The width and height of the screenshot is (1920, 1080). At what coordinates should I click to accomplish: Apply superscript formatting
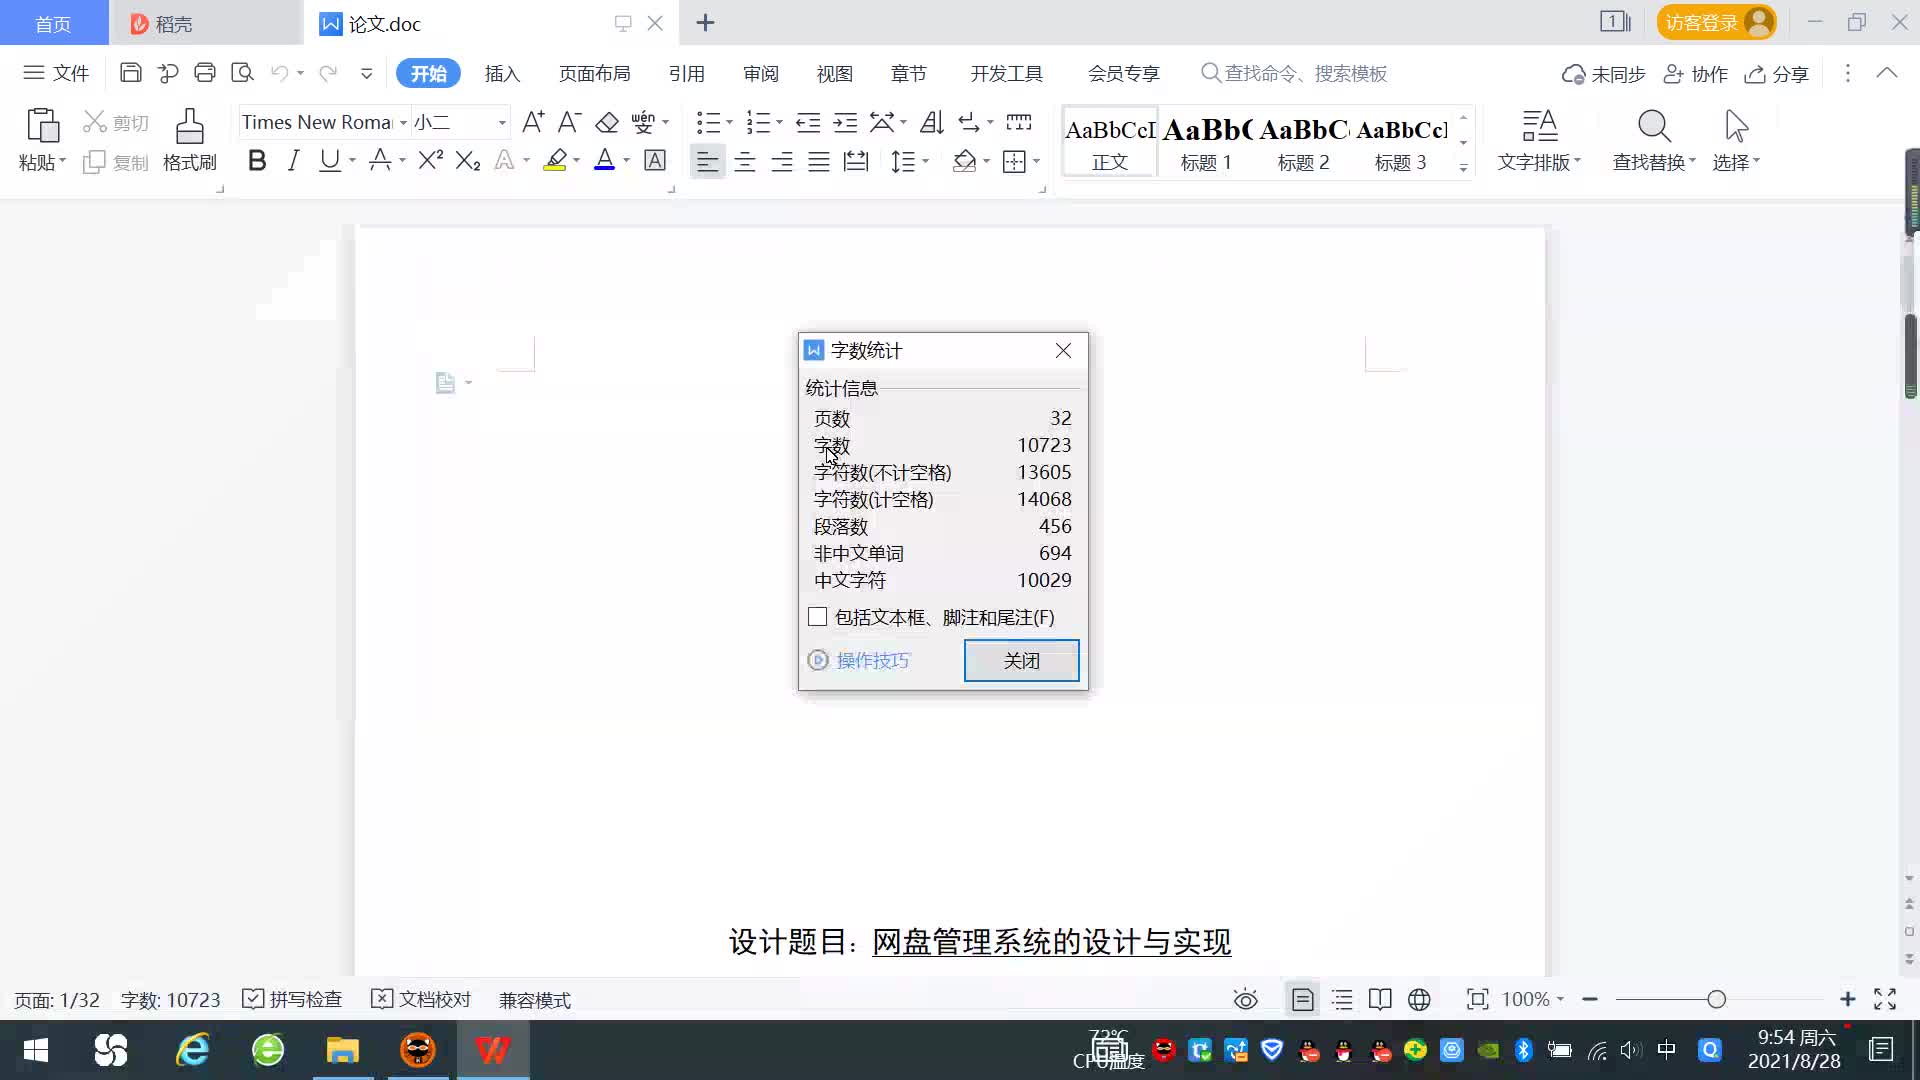coord(430,161)
